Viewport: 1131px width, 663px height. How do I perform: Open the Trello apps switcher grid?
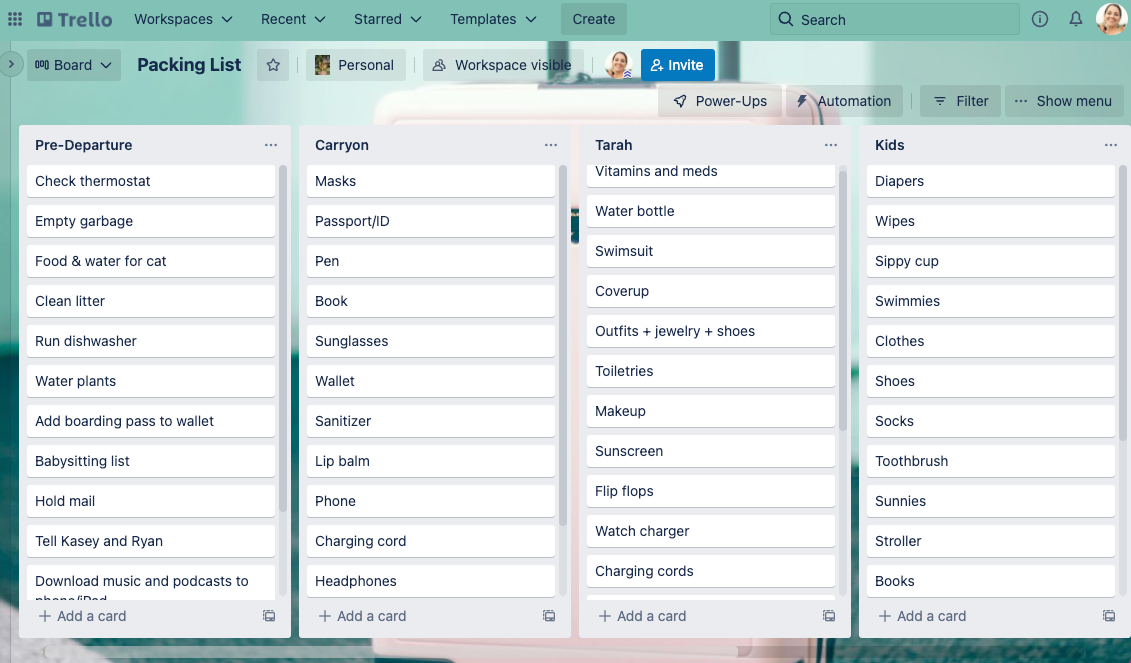coord(15,18)
